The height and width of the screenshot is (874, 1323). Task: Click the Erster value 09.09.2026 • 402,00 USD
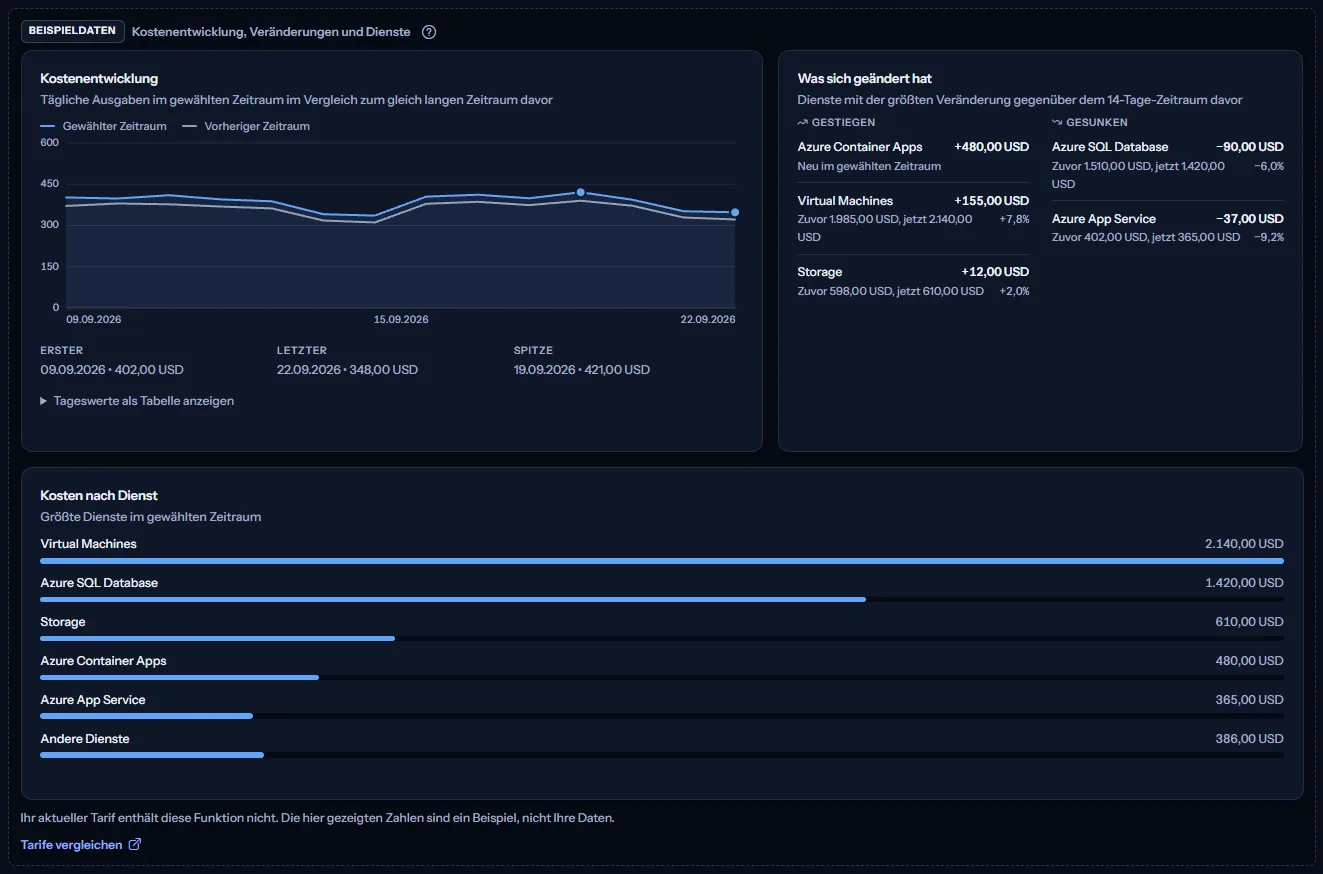click(112, 370)
